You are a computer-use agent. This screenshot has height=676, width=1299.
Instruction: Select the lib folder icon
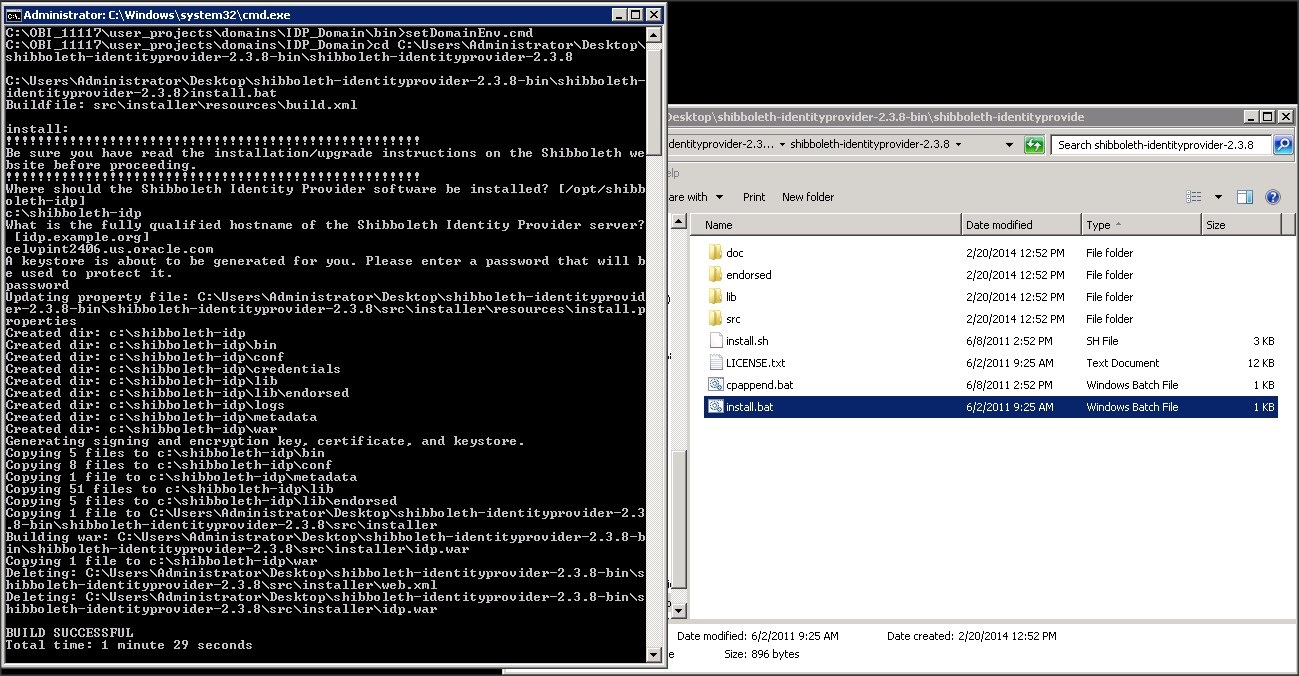715,297
